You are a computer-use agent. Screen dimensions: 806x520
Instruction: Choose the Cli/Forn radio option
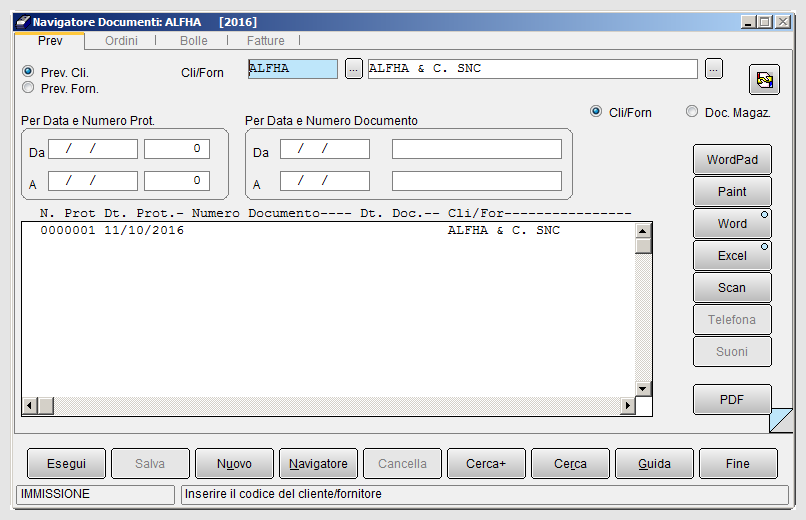[x=596, y=112]
